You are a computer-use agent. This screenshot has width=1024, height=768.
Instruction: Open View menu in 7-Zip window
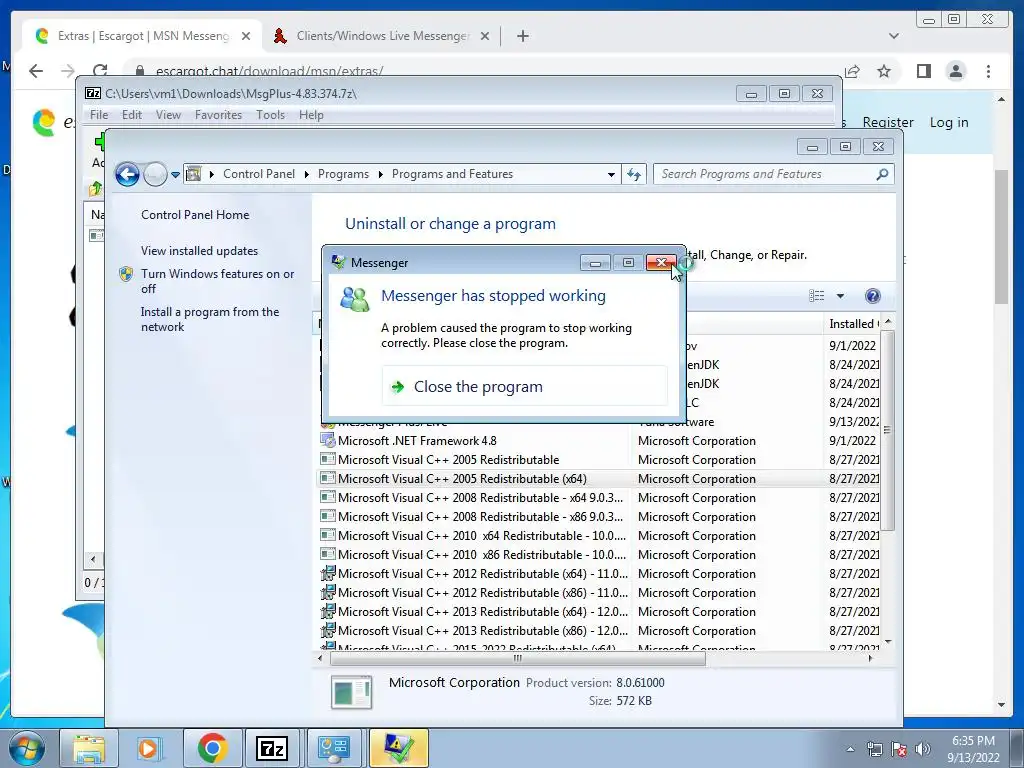coord(168,115)
